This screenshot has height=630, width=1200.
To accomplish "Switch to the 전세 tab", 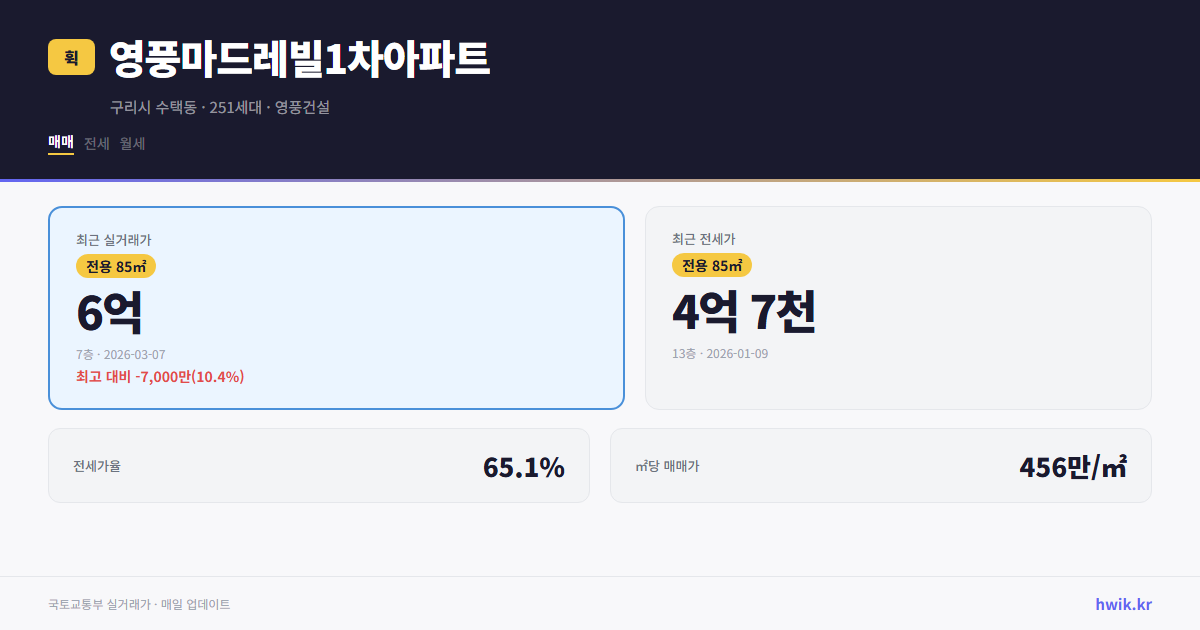I will [x=95, y=143].
